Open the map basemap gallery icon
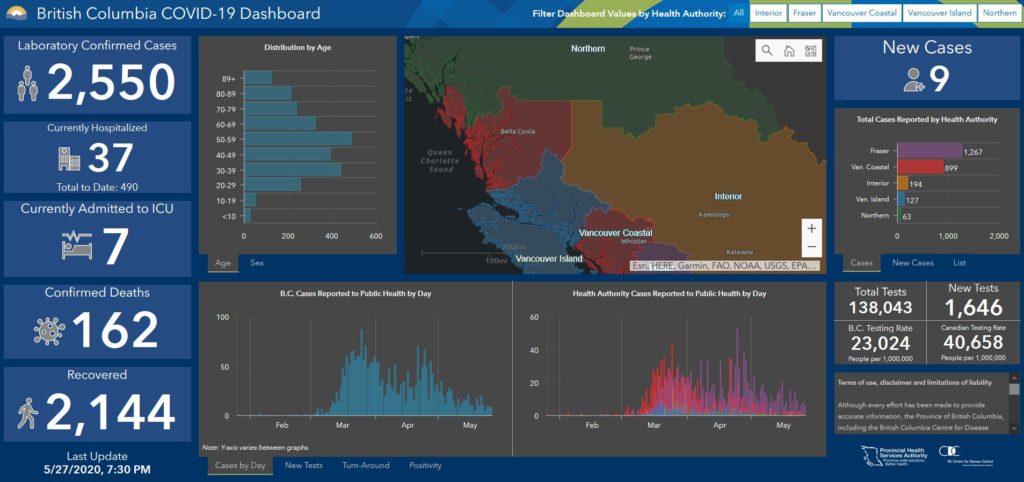Image resolution: width=1024 pixels, height=482 pixels. pyautogui.click(x=810, y=51)
